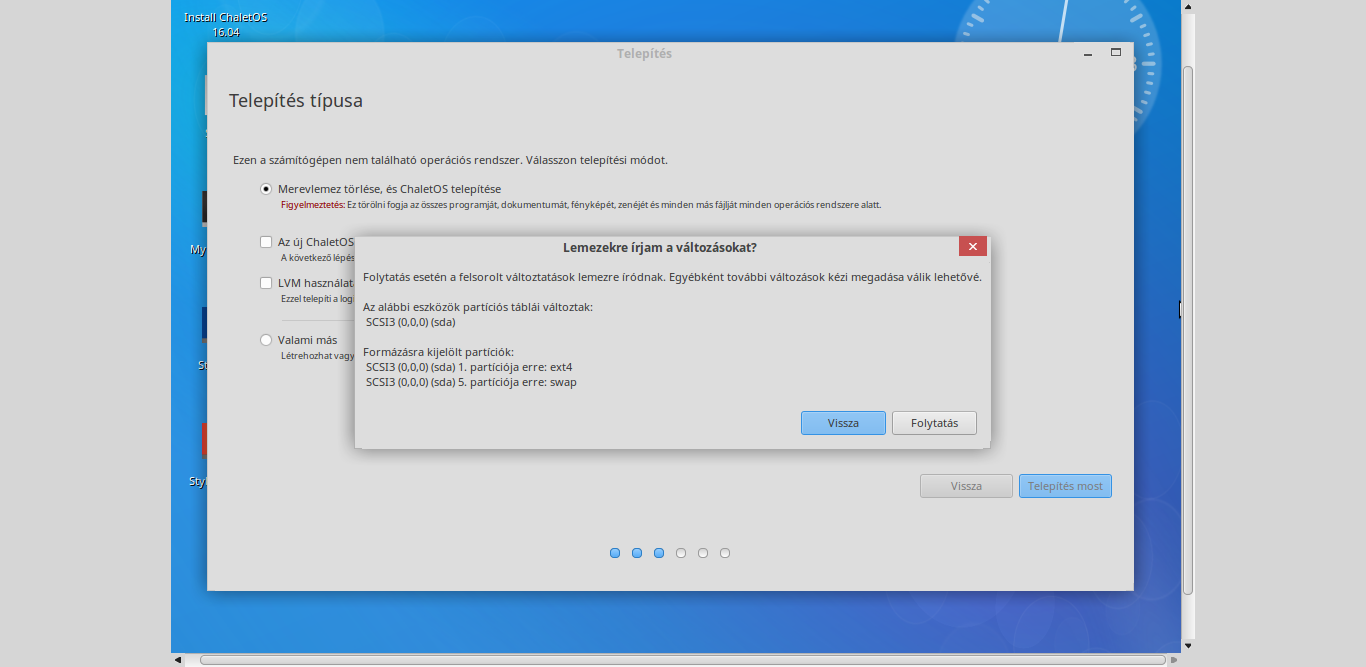The width and height of the screenshot is (1366, 667).
Task: Minimize the Telepítés installer window
Action: 1088,54
